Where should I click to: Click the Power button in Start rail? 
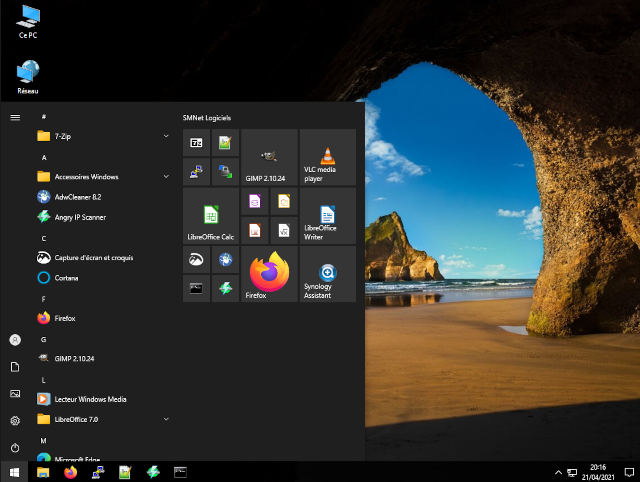point(15,448)
